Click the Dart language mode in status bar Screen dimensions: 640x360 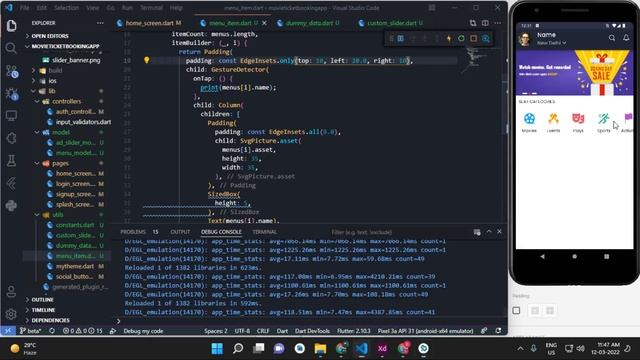pos(282,331)
